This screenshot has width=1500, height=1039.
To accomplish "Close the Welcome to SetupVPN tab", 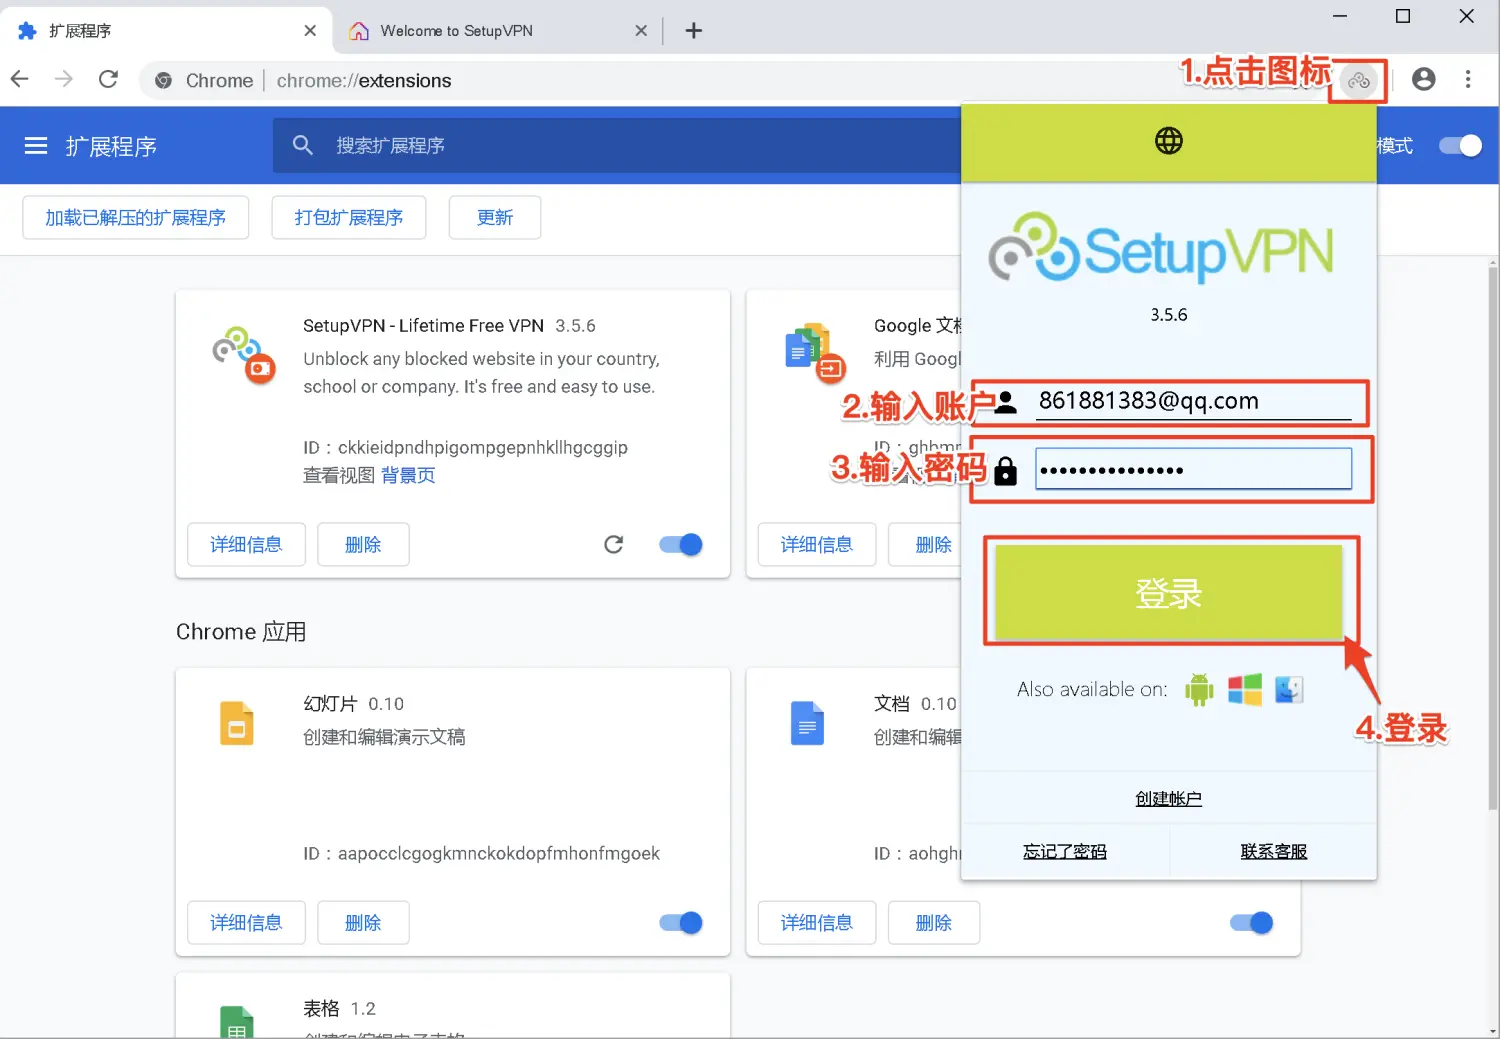I will click(x=641, y=31).
